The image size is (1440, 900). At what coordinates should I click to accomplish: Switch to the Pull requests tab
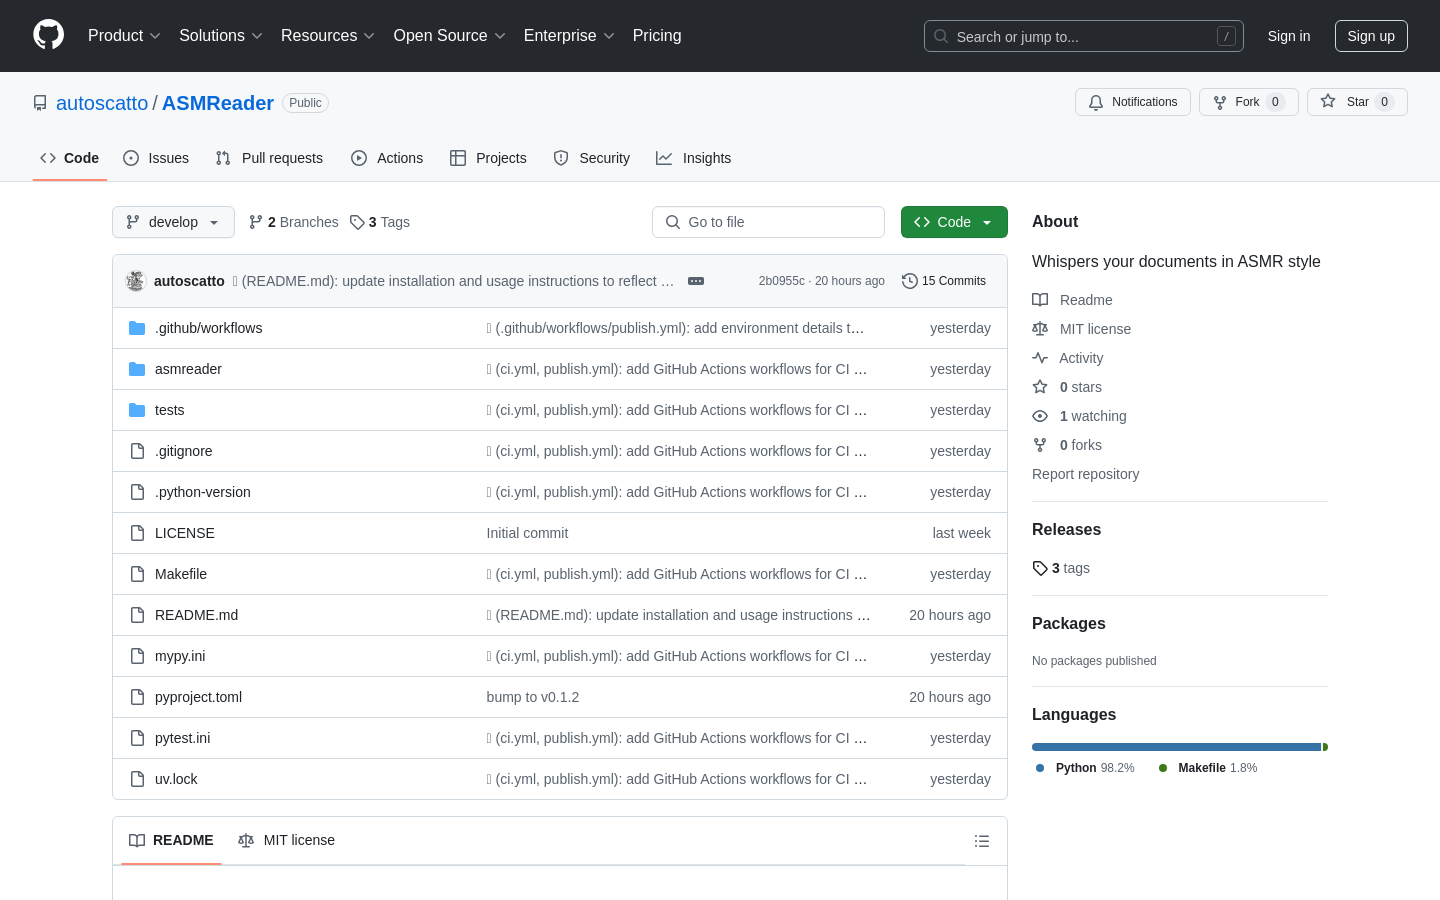269,158
